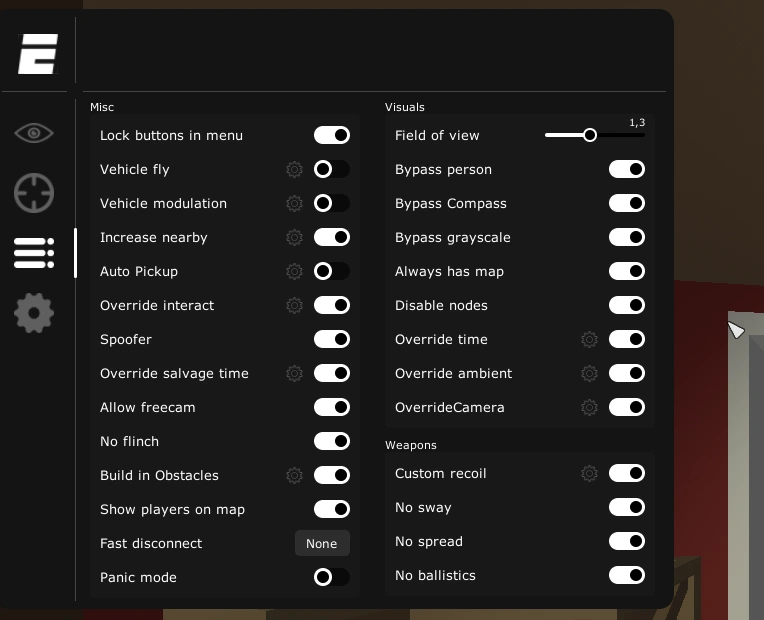Click the E logo at top left

(x=38, y=54)
